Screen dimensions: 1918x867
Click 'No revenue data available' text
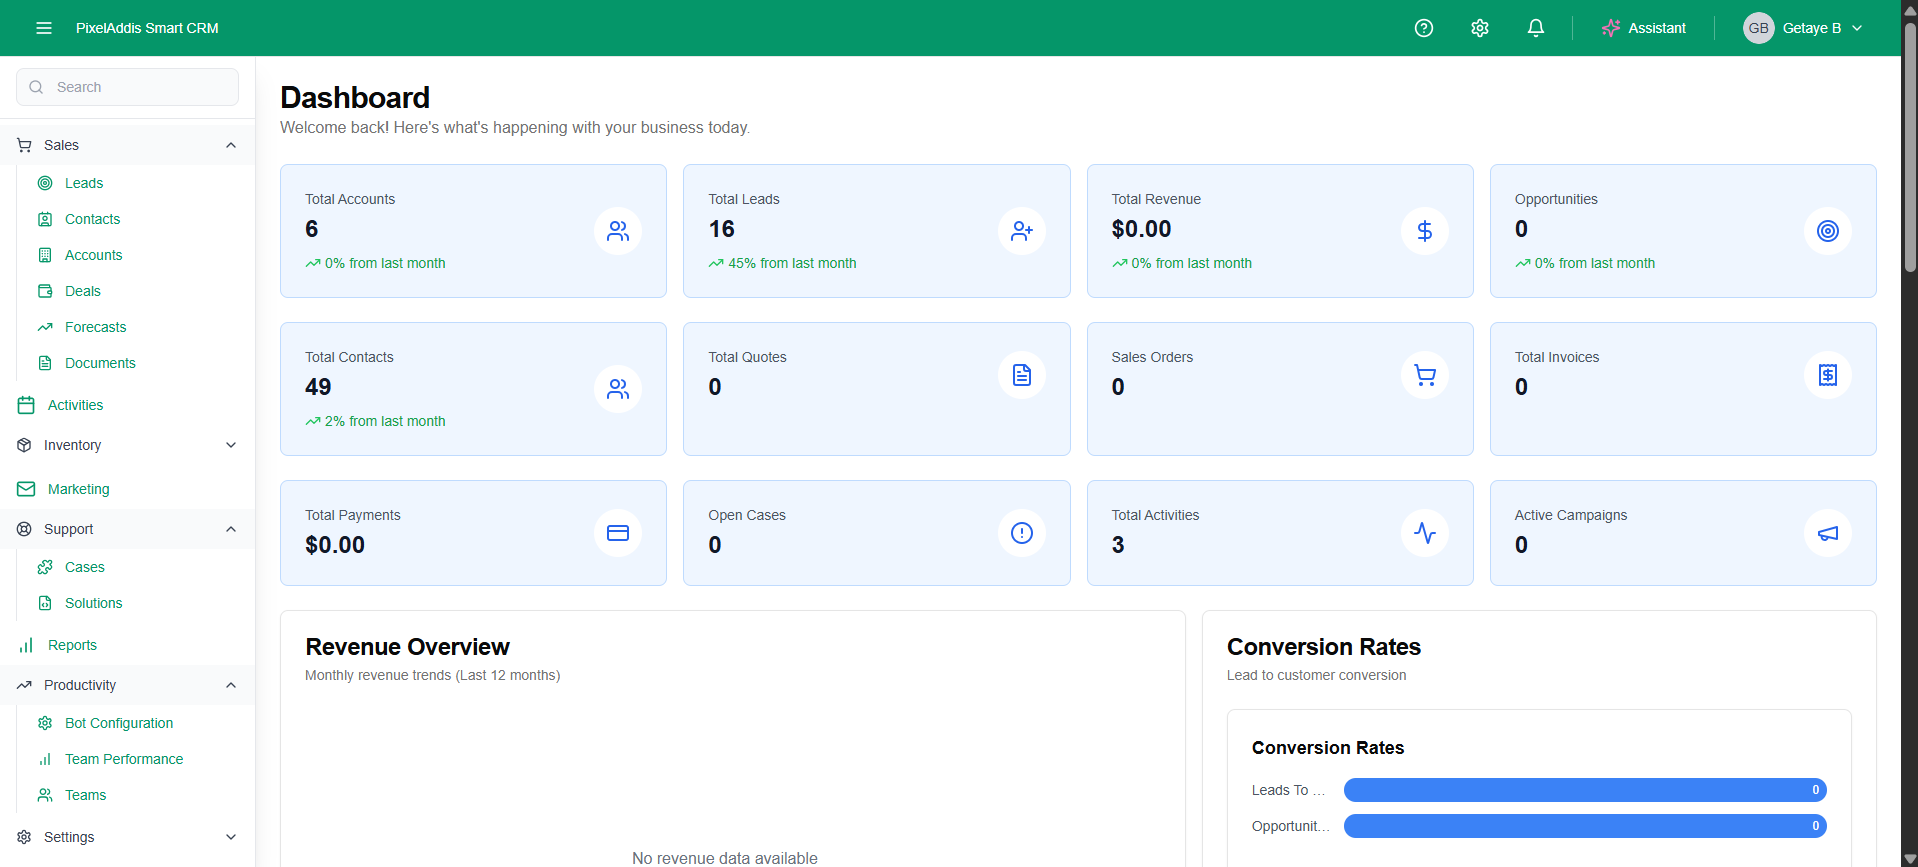[x=725, y=858]
